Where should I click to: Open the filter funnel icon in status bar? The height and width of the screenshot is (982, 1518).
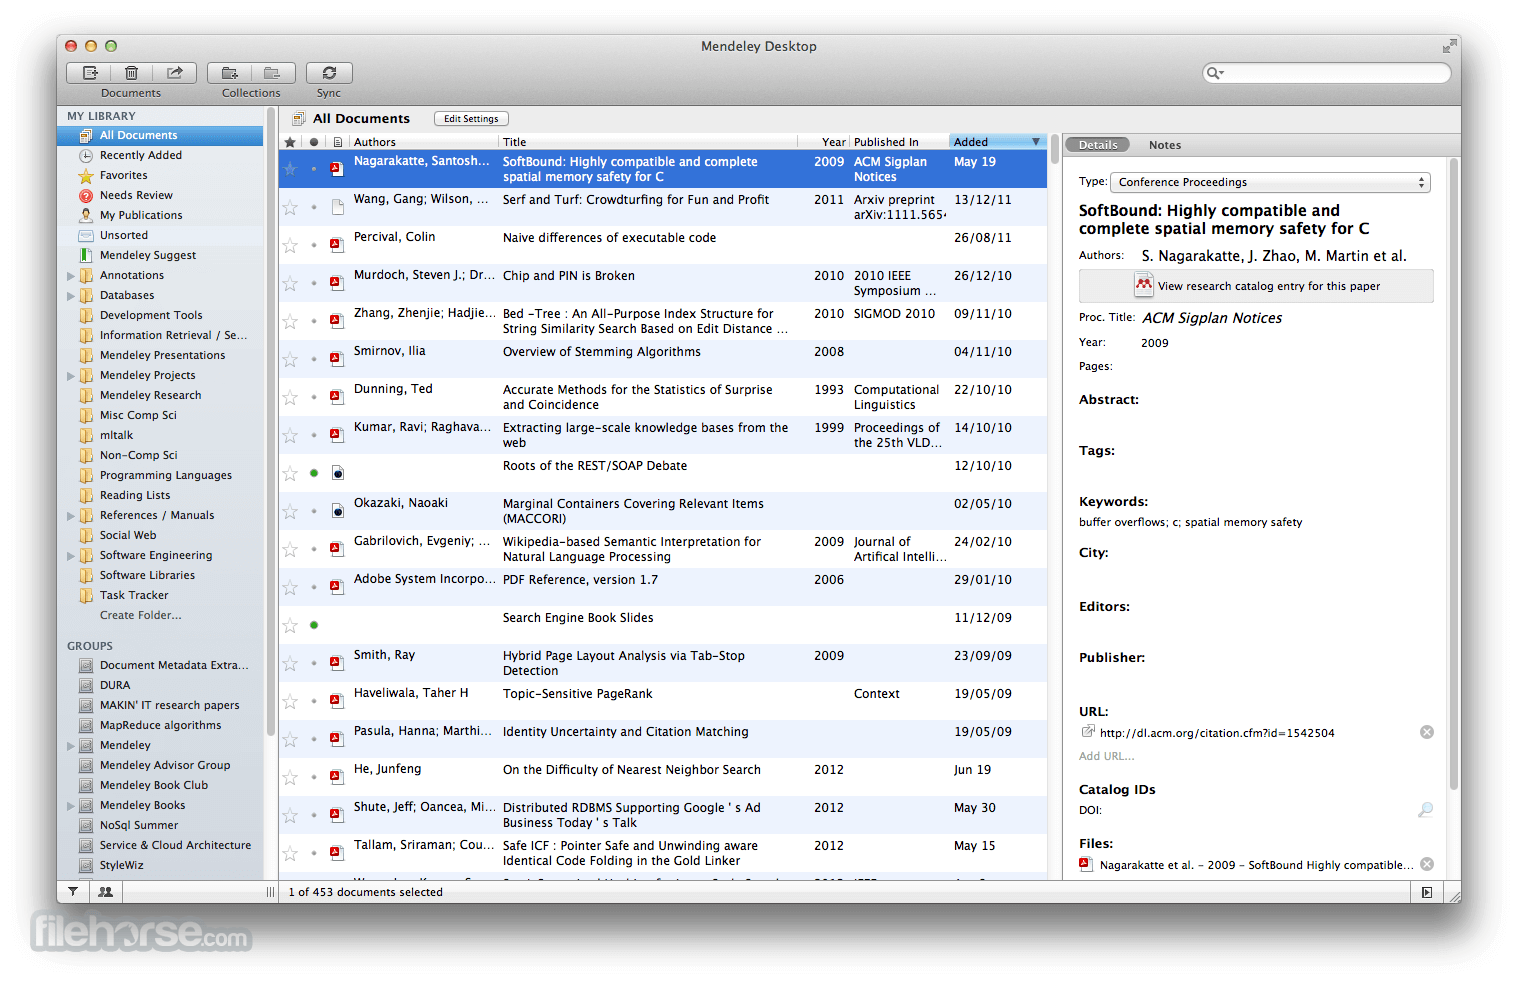(73, 891)
